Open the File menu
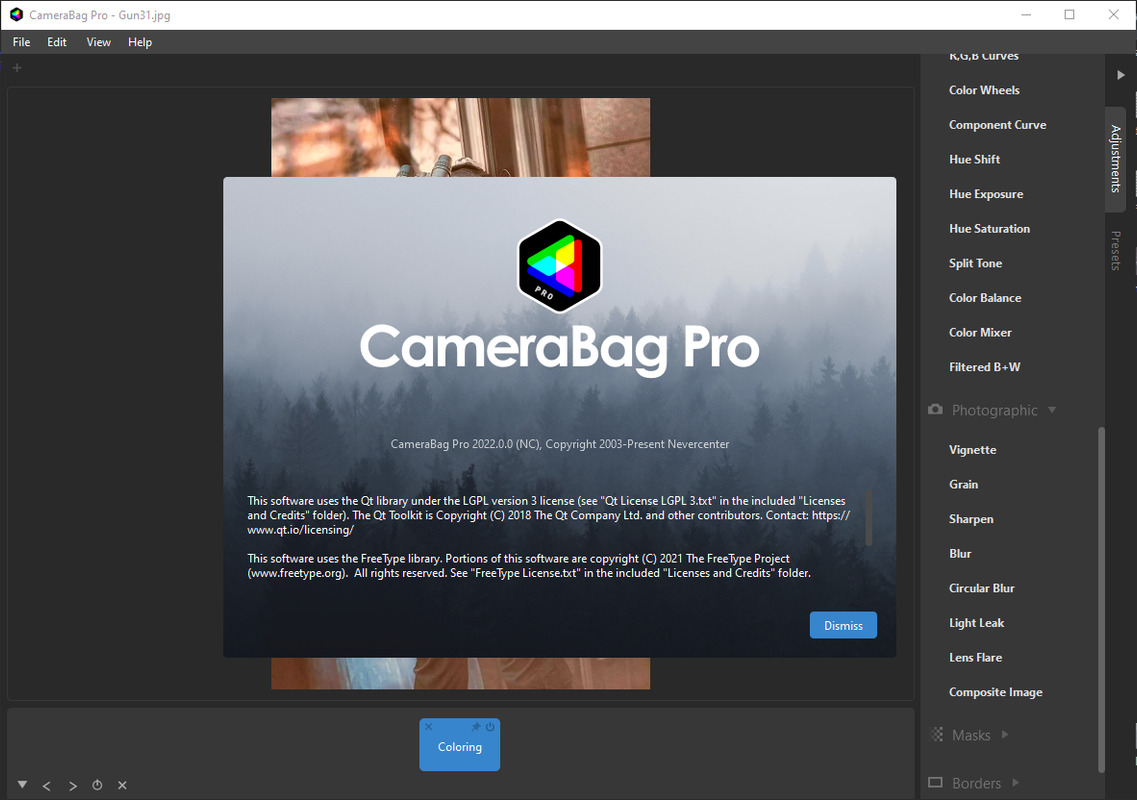1137x800 pixels. 21,42
